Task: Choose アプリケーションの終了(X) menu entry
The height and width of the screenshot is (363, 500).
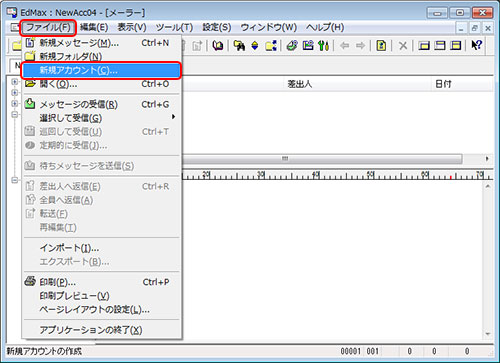Action: (x=102, y=330)
